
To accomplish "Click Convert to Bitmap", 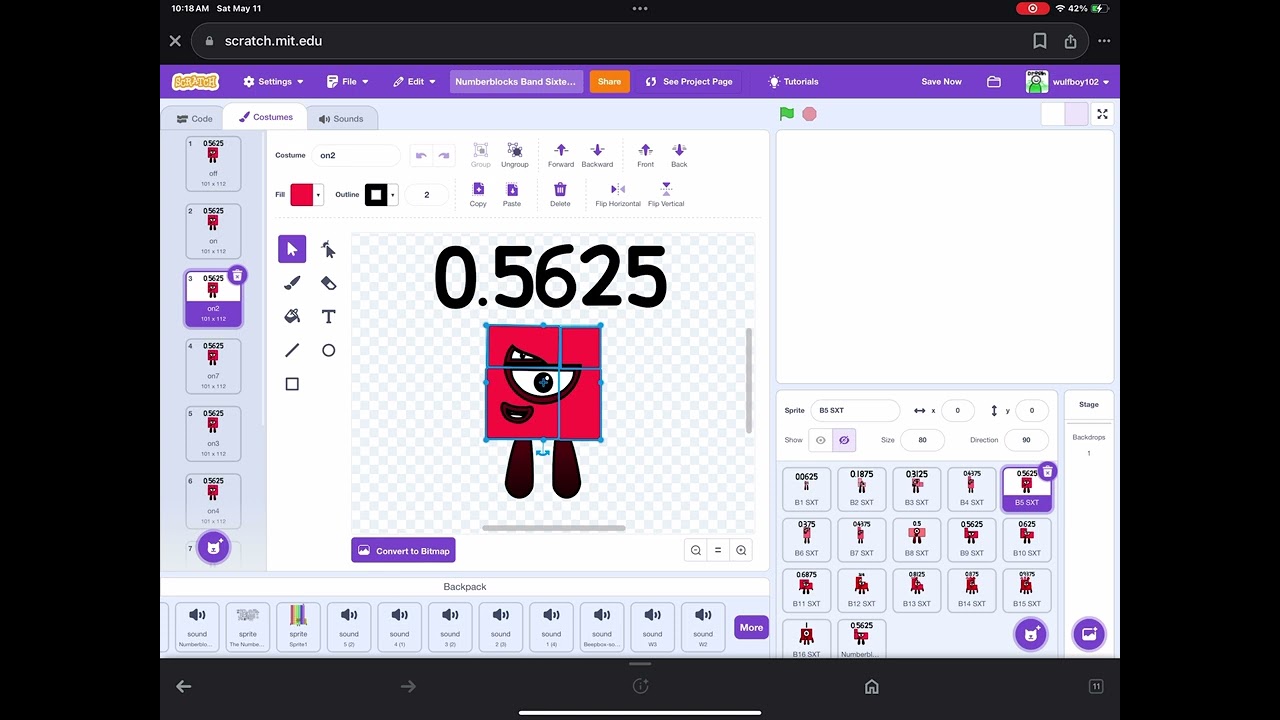I will 403,551.
